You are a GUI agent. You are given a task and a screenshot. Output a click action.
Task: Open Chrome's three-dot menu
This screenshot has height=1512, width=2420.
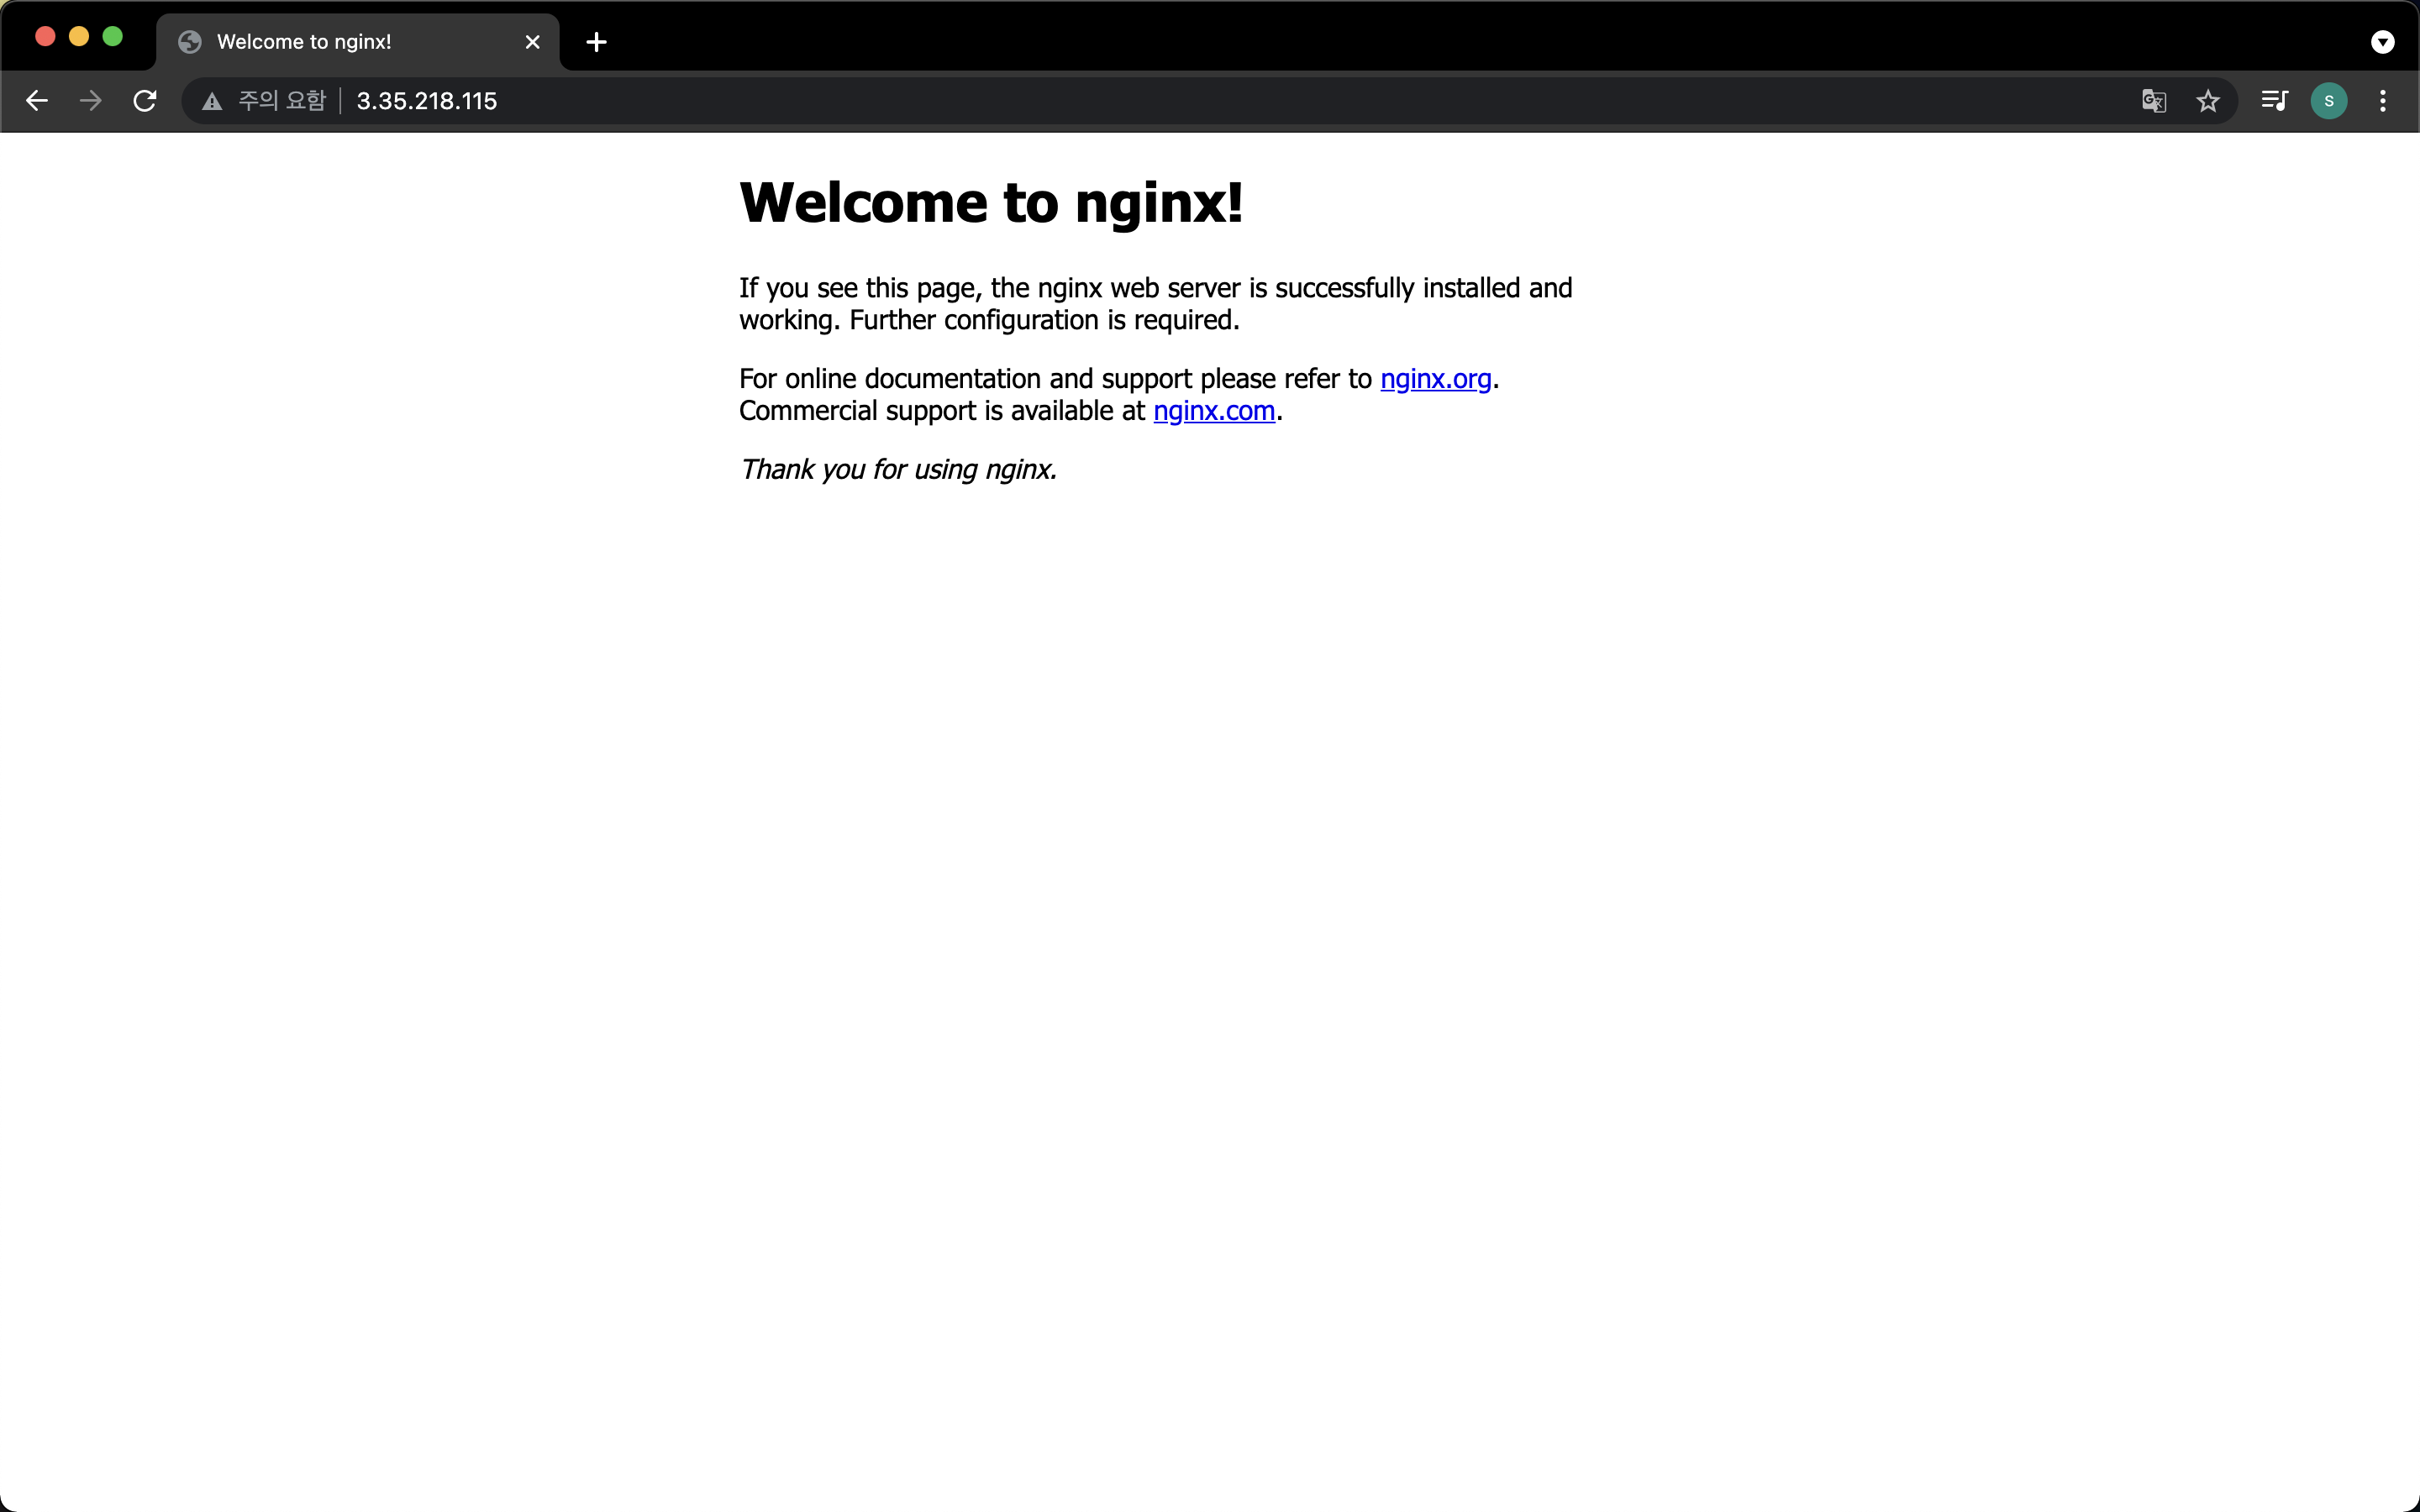tap(2383, 101)
